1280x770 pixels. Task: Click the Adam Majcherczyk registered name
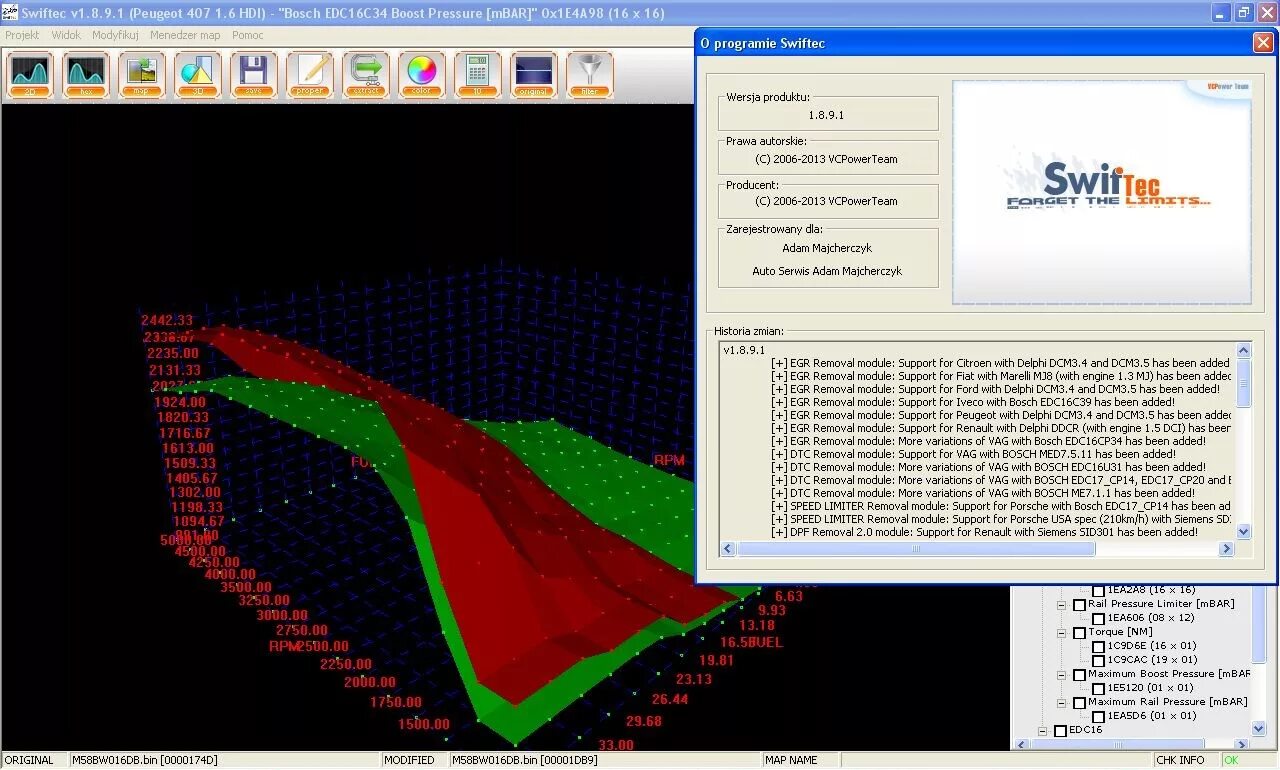click(x=827, y=248)
